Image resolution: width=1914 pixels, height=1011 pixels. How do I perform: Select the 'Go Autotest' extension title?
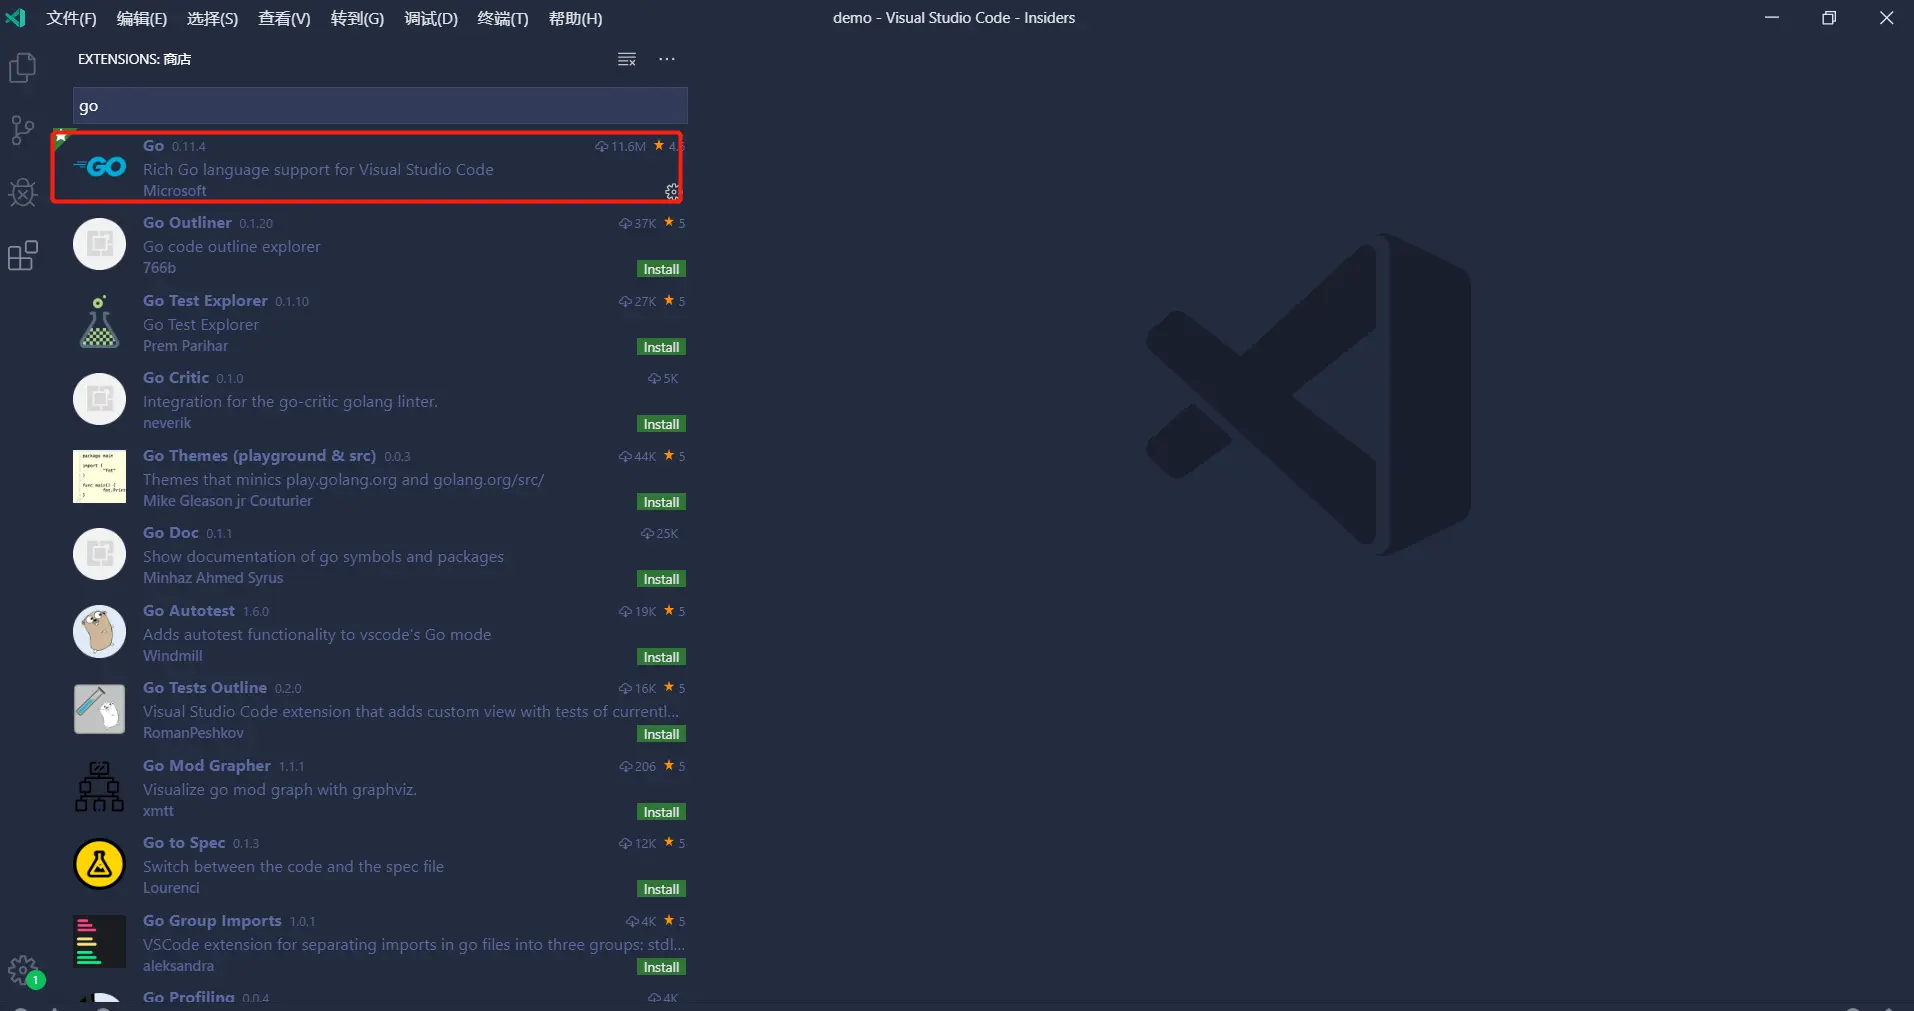[189, 611]
